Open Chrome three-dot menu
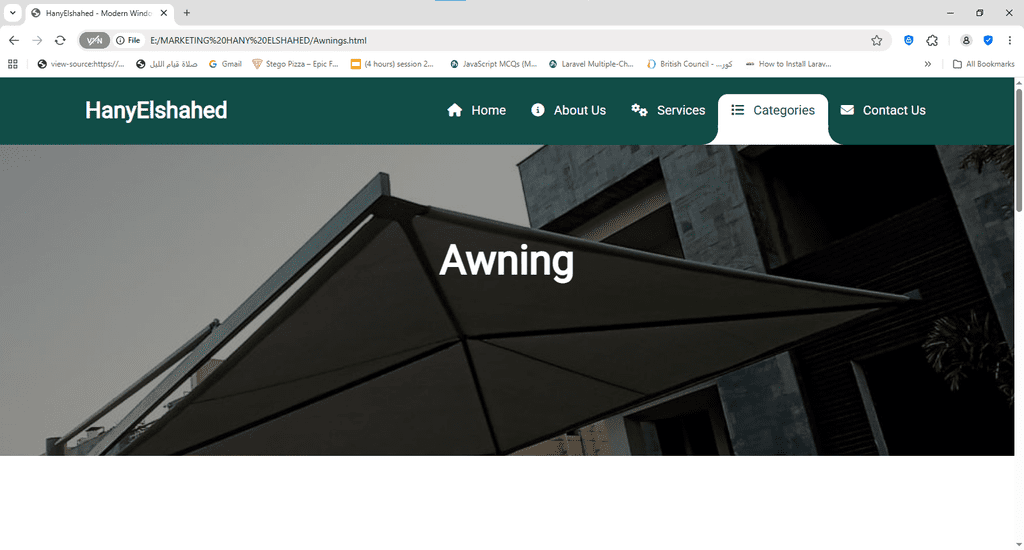The height and width of the screenshot is (550, 1024). (1010, 40)
